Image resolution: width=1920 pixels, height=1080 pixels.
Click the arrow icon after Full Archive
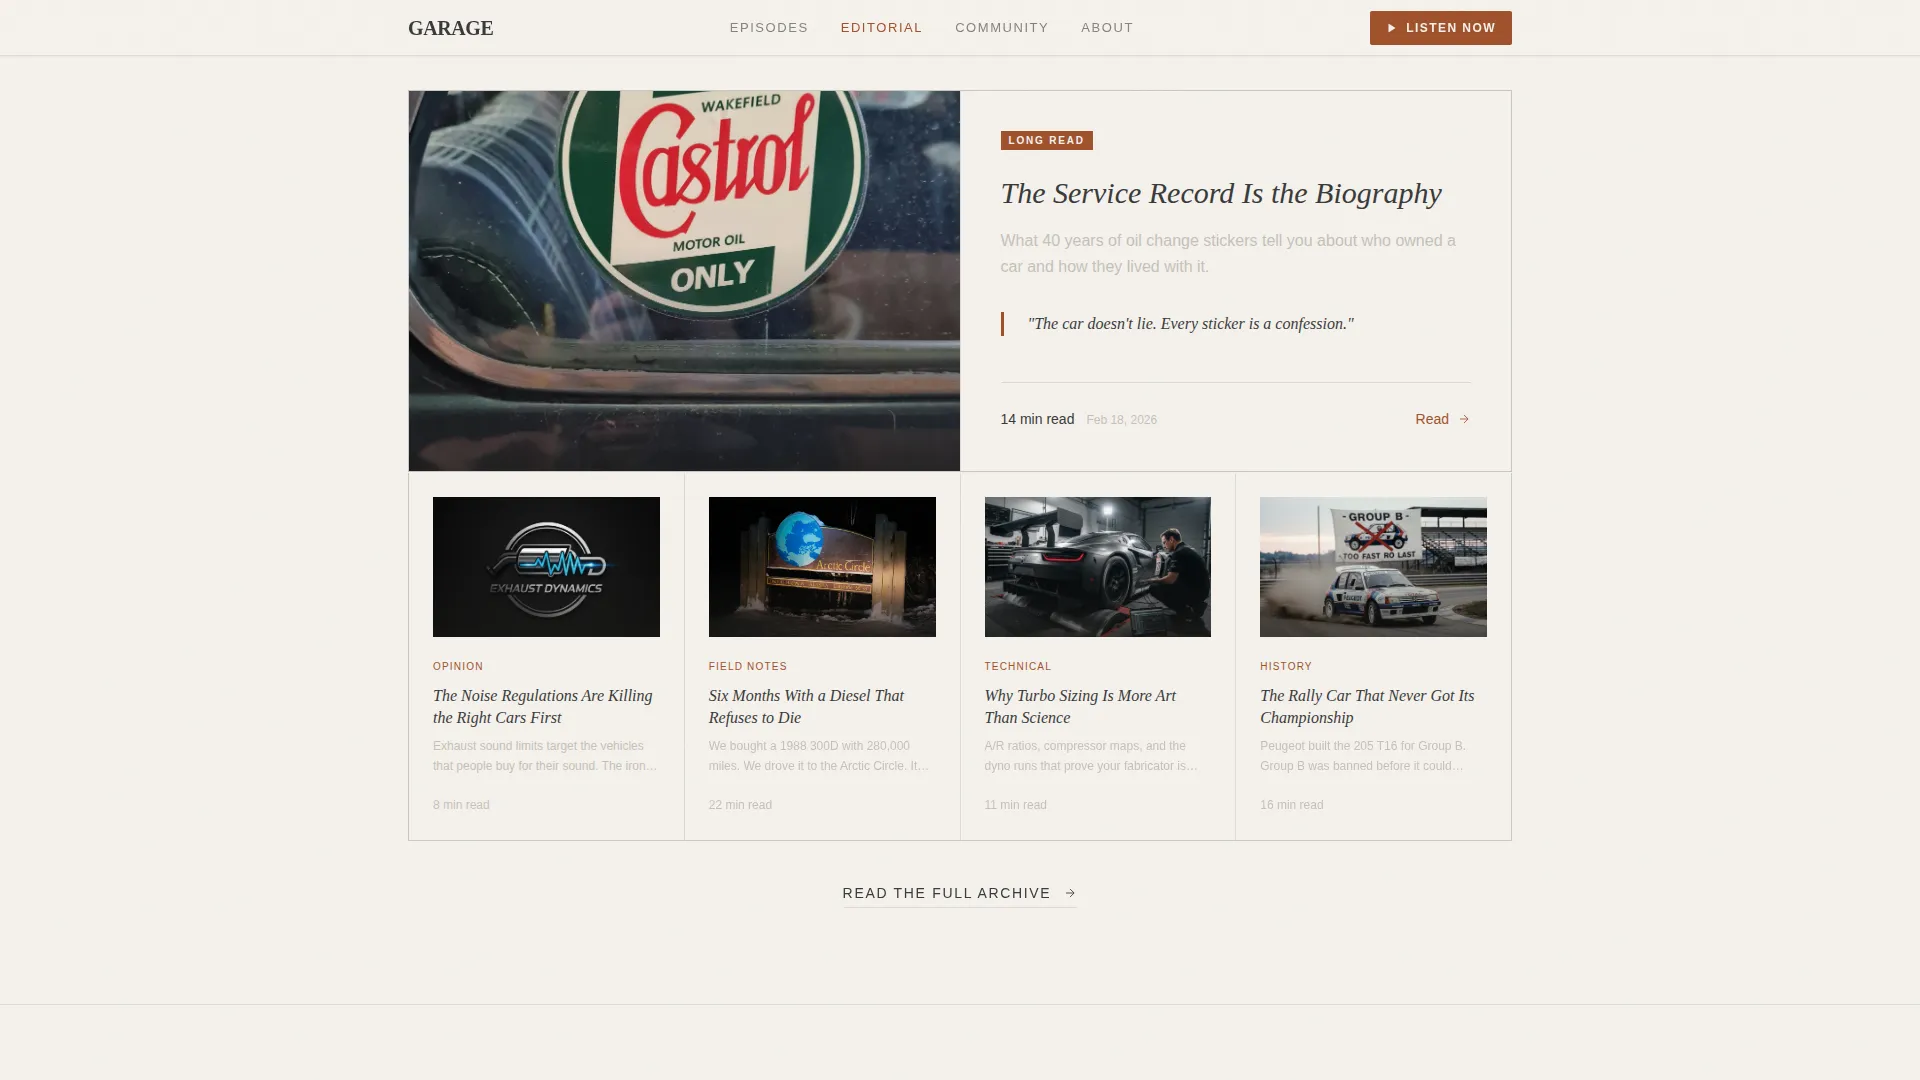point(1070,893)
